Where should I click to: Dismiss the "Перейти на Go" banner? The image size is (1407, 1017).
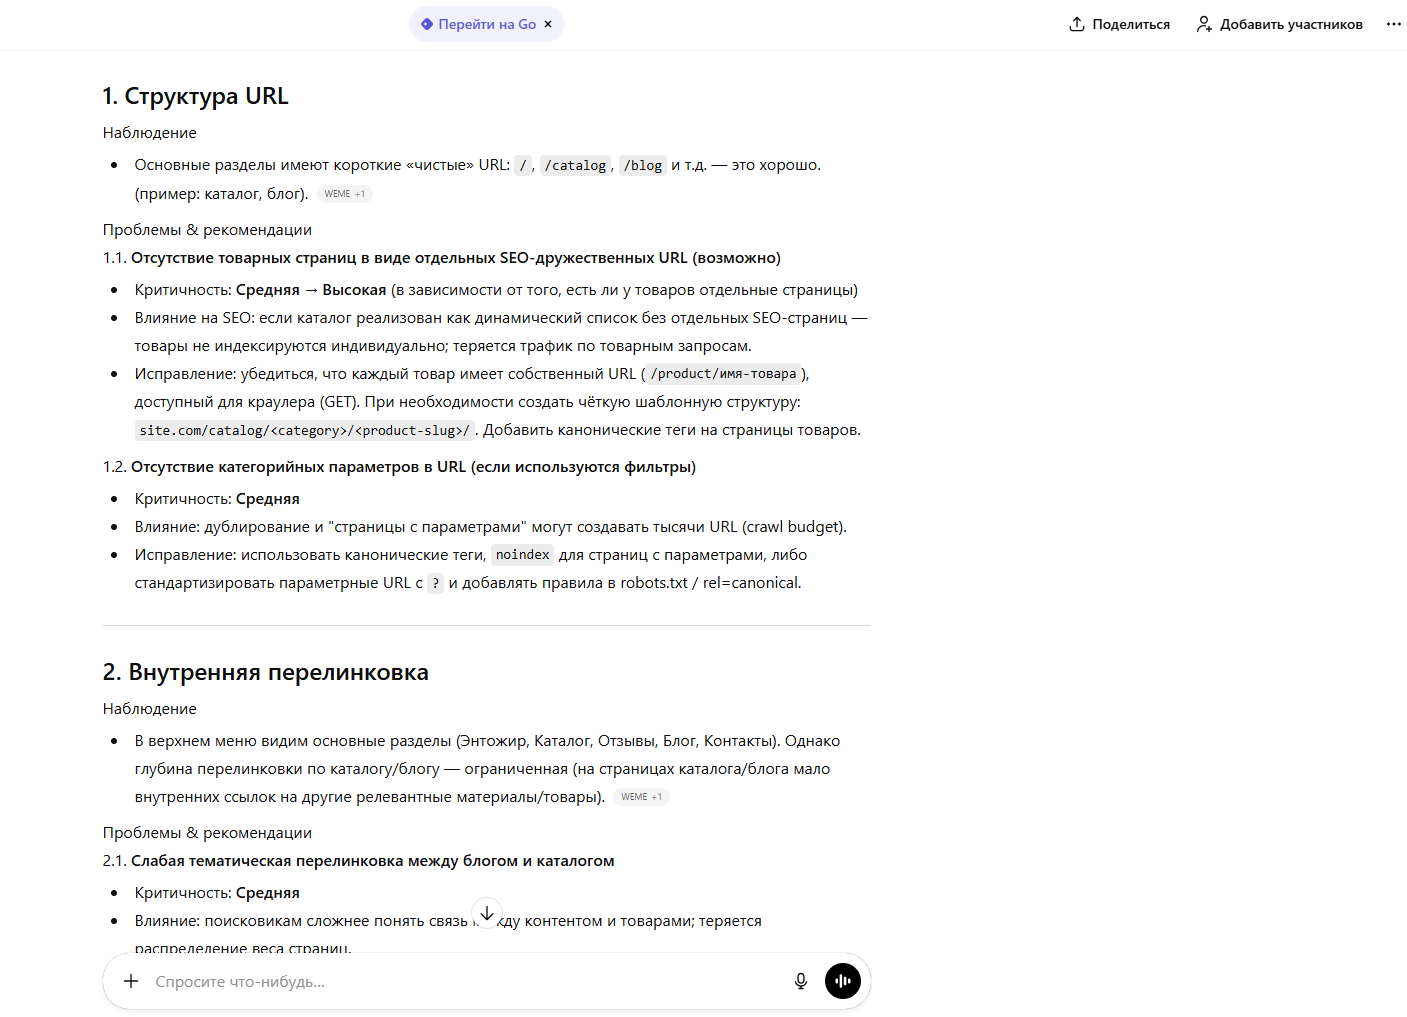click(x=548, y=24)
